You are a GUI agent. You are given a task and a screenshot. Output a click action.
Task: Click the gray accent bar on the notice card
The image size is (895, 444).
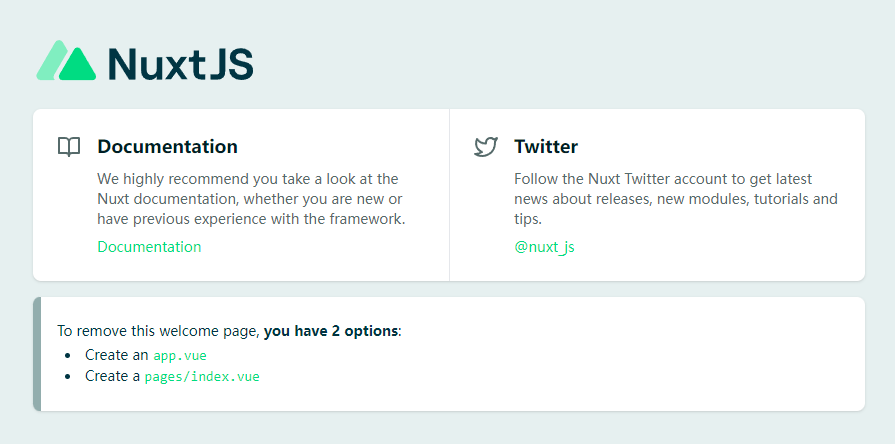[x=37, y=354]
